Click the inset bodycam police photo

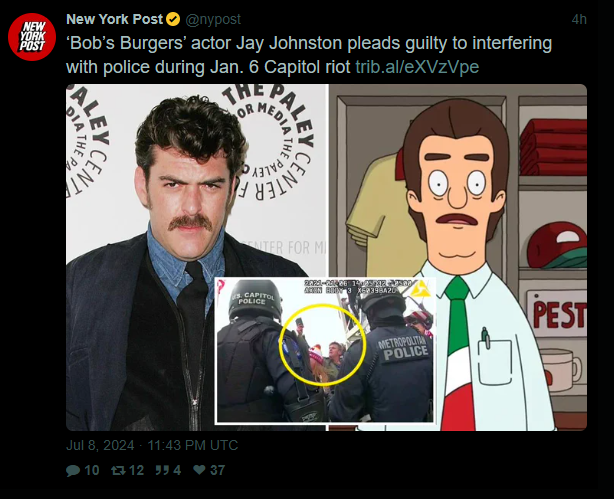tap(325, 351)
